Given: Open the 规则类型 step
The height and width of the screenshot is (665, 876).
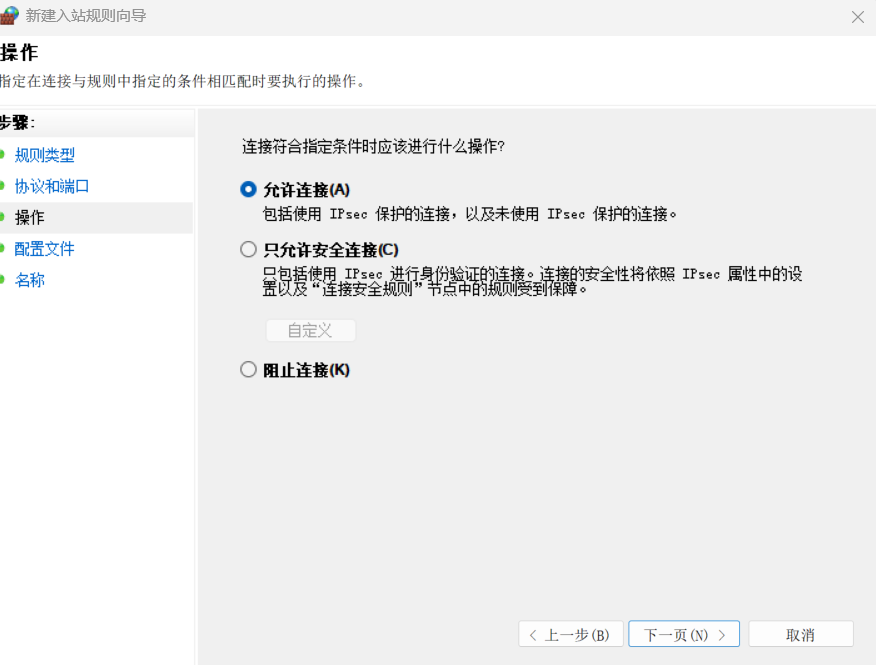Looking at the screenshot, I should coord(45,155).
